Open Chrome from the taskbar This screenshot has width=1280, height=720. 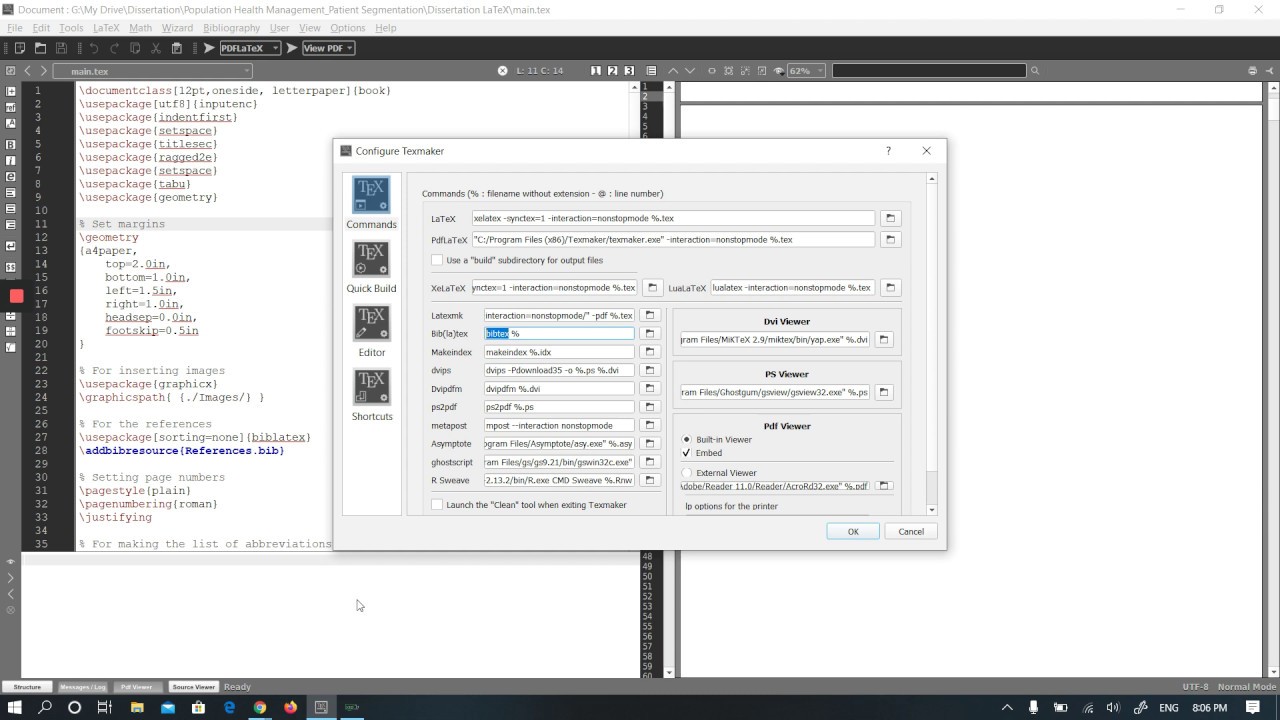pyautogui.click(x=259, y=707)
